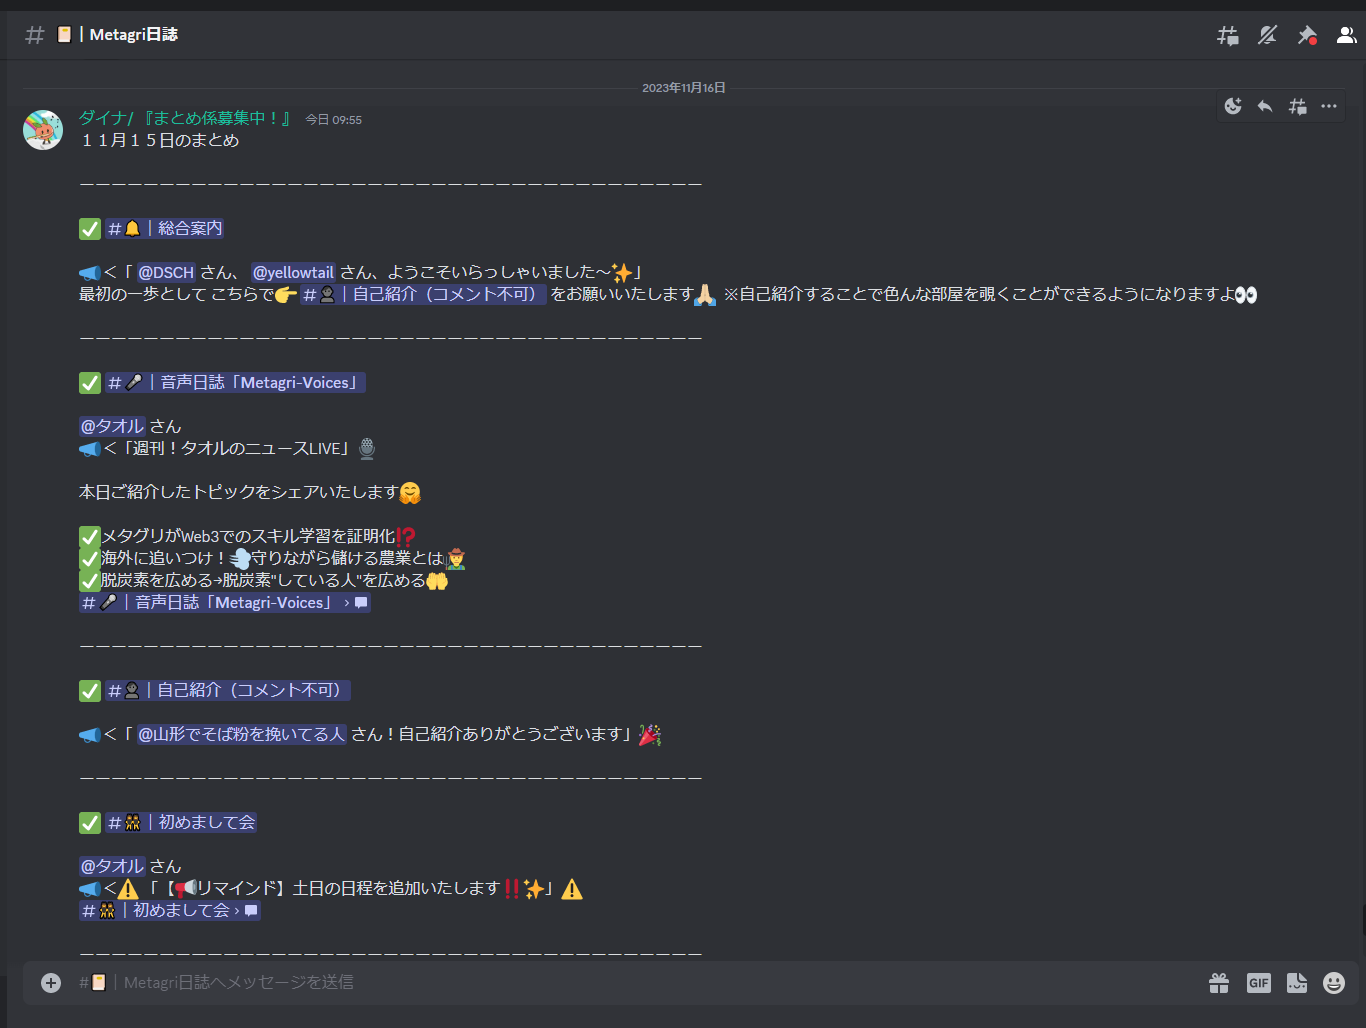This screenshot has height=1028, width=1366.
Task: Open the 総合案内 channel link
Action: pyautogui.click(x=165, y=229)
